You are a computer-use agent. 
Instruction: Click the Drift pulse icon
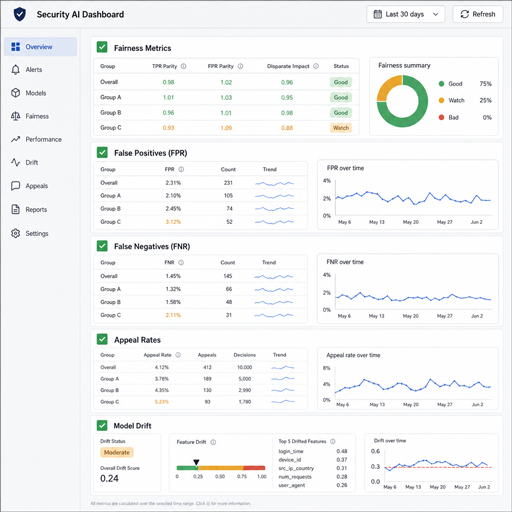coord(15,162)
